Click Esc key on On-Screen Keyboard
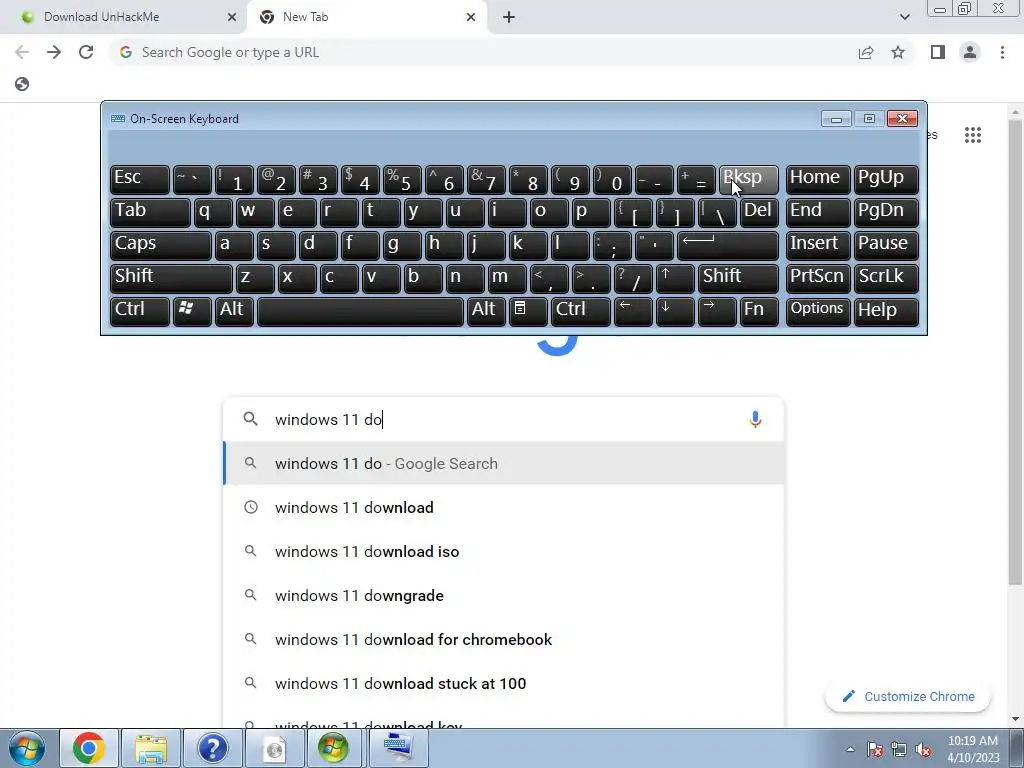Screen dimensions: 1024x768 point(140,179)
